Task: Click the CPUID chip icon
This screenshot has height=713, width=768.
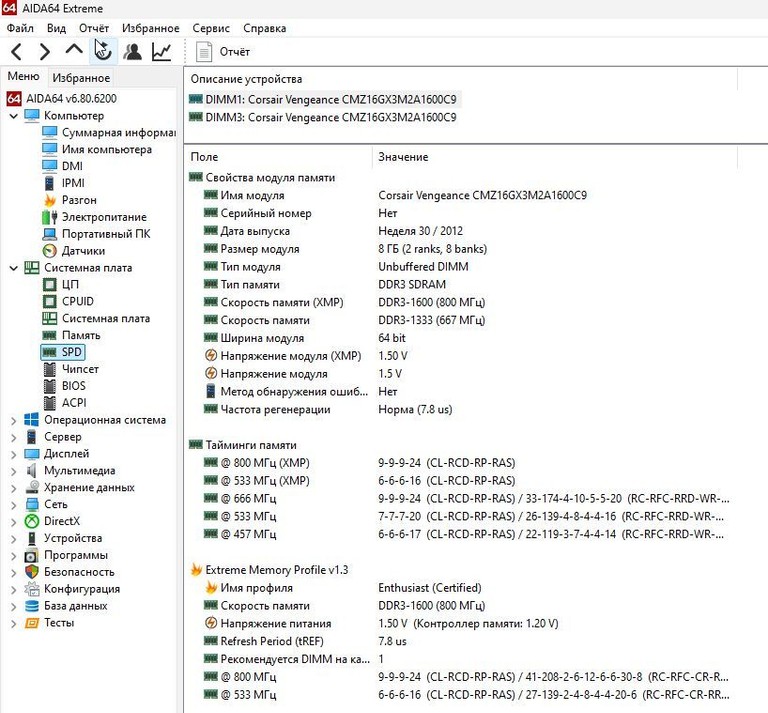Action: [49, 301]
